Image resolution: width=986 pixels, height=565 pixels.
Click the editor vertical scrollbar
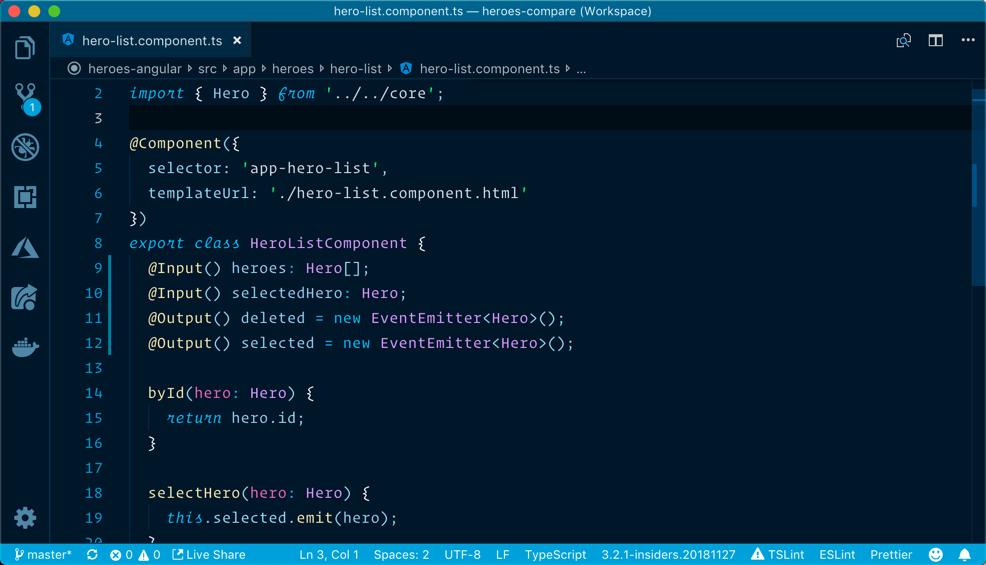click(975, 185)
